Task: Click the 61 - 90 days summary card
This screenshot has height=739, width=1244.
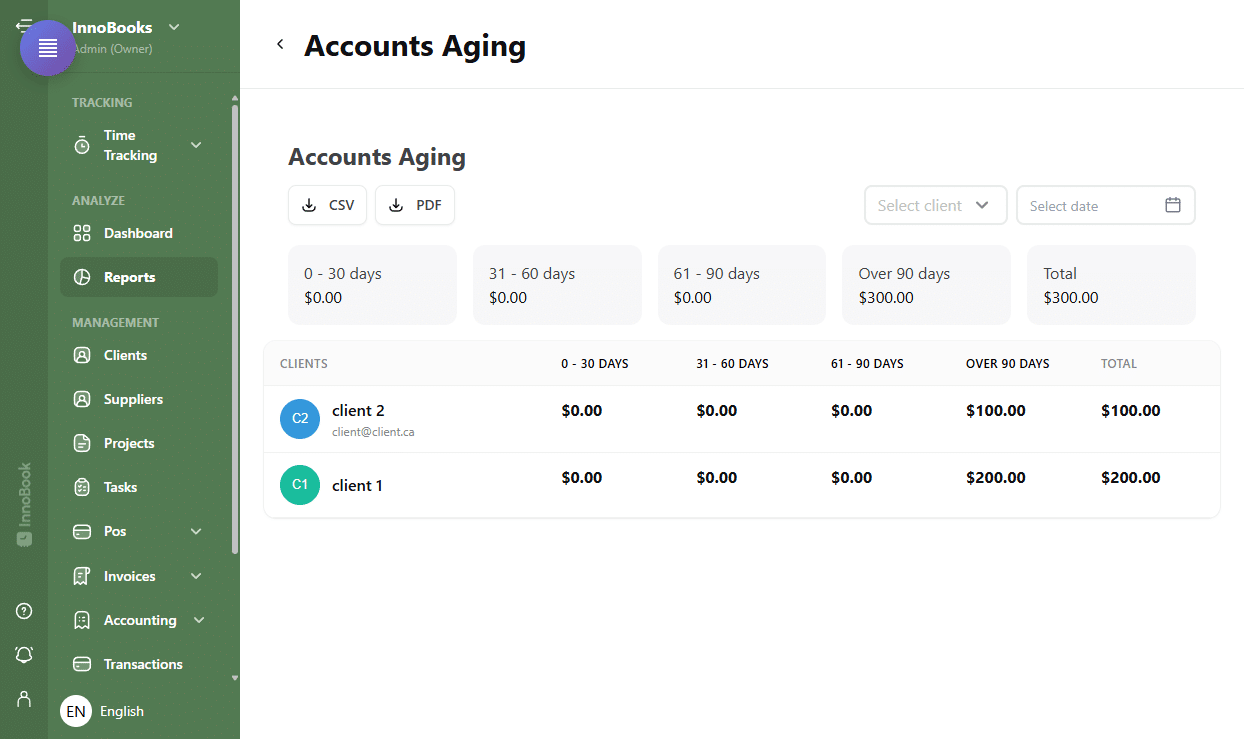Action: [x=742, y=285]
